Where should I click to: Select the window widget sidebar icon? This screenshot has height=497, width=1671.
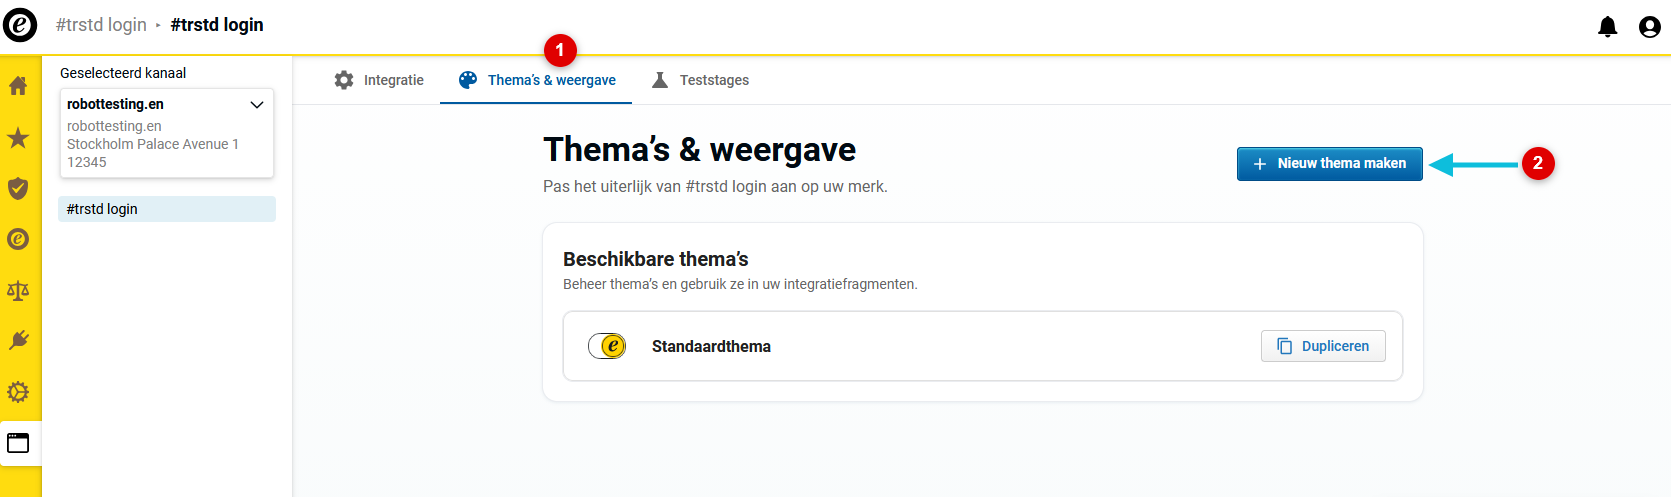[x=18, y=443]
